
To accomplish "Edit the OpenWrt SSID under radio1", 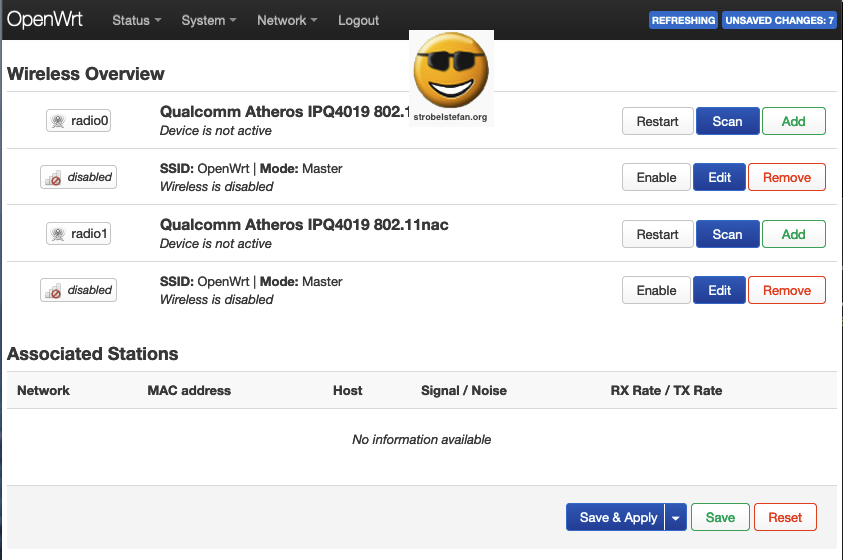I will [719, 290].
